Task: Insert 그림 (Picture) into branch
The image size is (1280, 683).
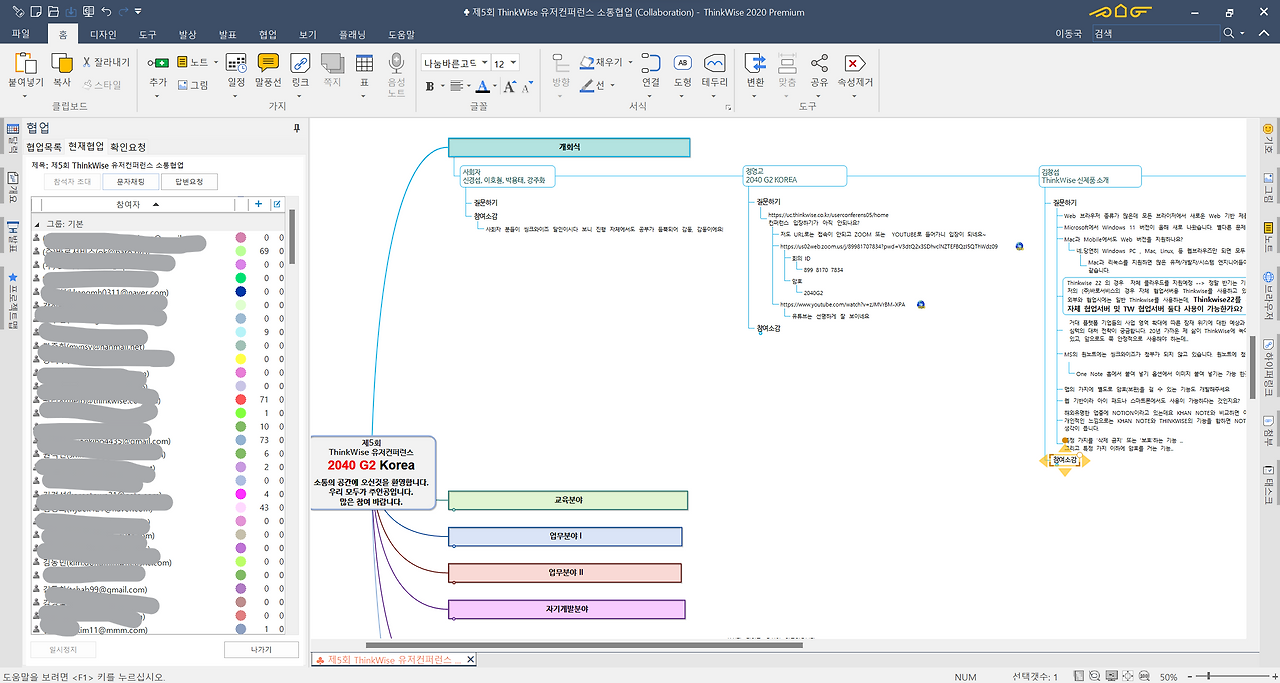Action: (x=192, y=85)
